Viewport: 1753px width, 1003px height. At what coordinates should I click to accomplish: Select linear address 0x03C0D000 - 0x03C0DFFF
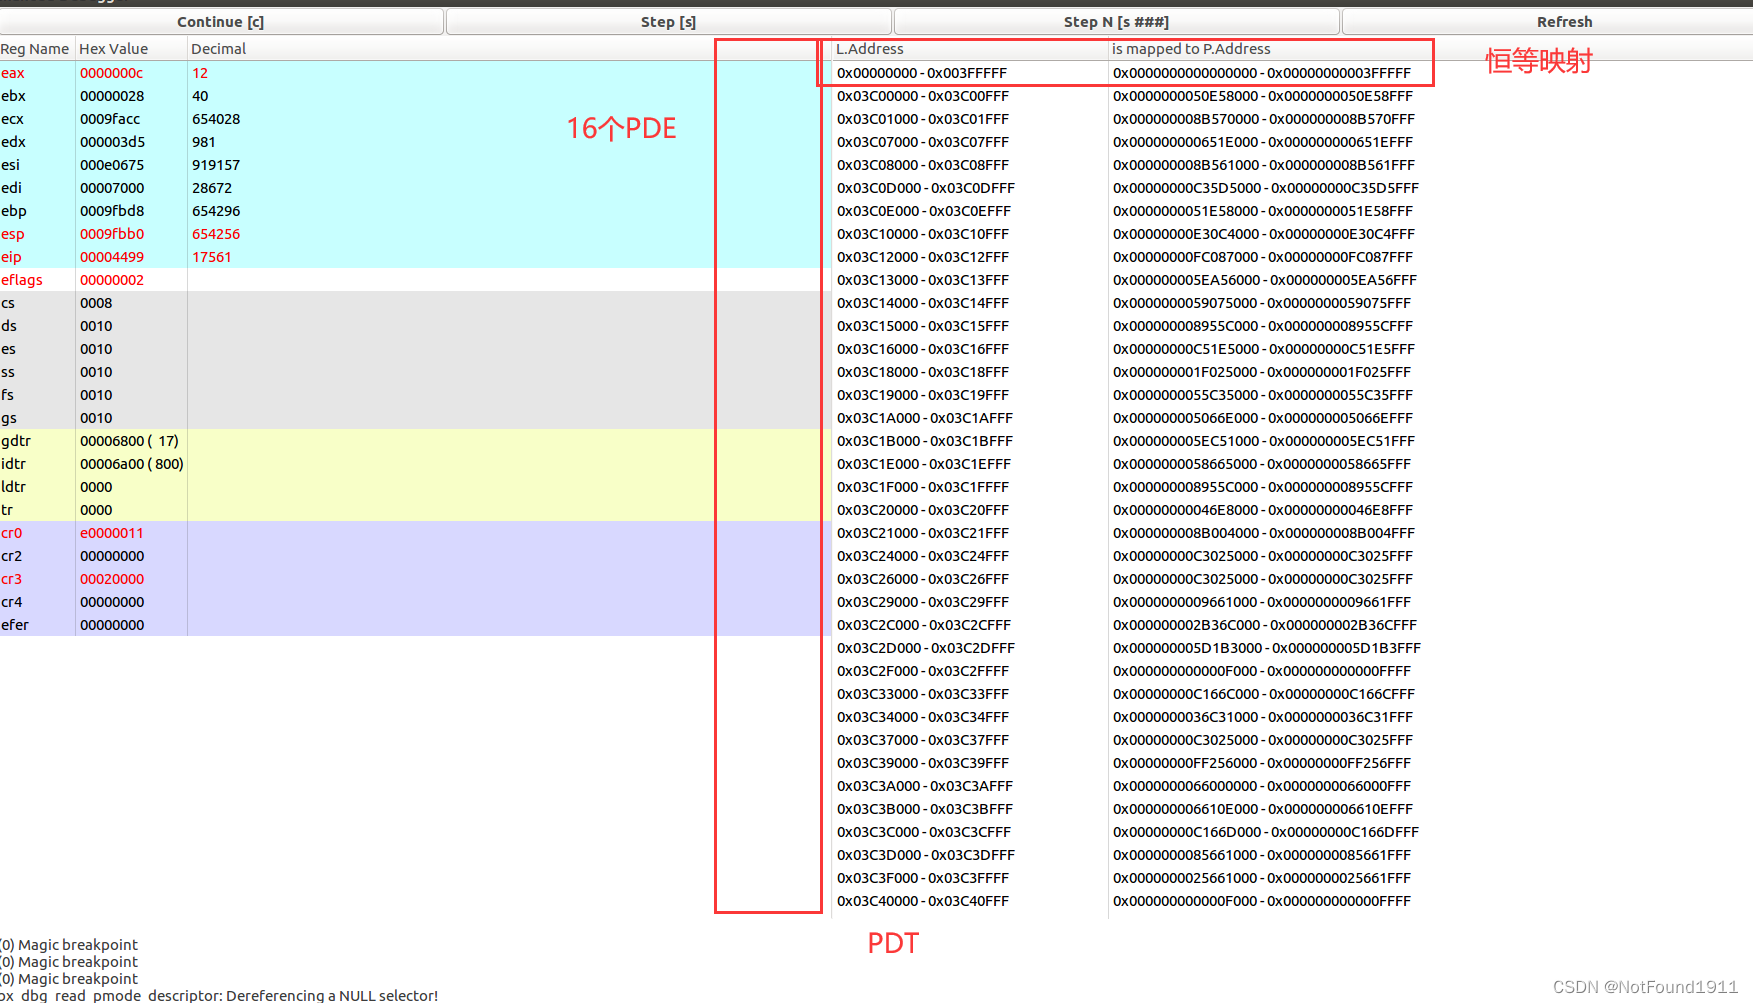[x=926, y=188]
